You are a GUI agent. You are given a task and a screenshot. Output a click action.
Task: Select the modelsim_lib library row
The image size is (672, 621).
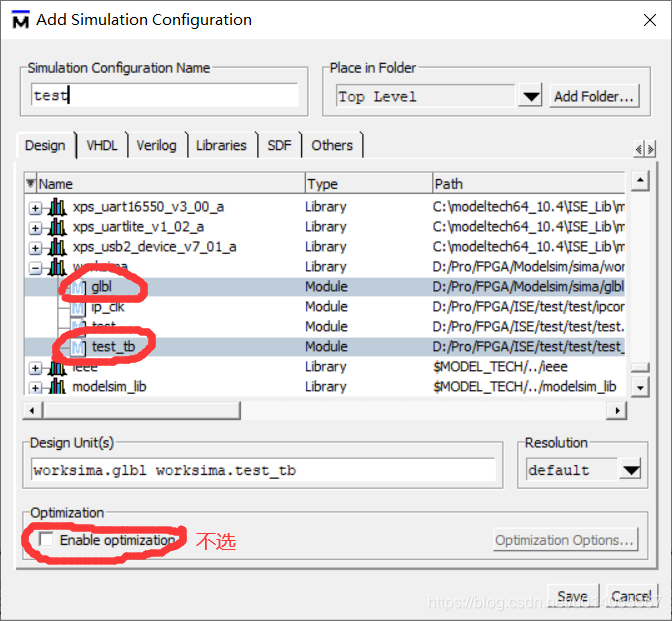point(325,387)
